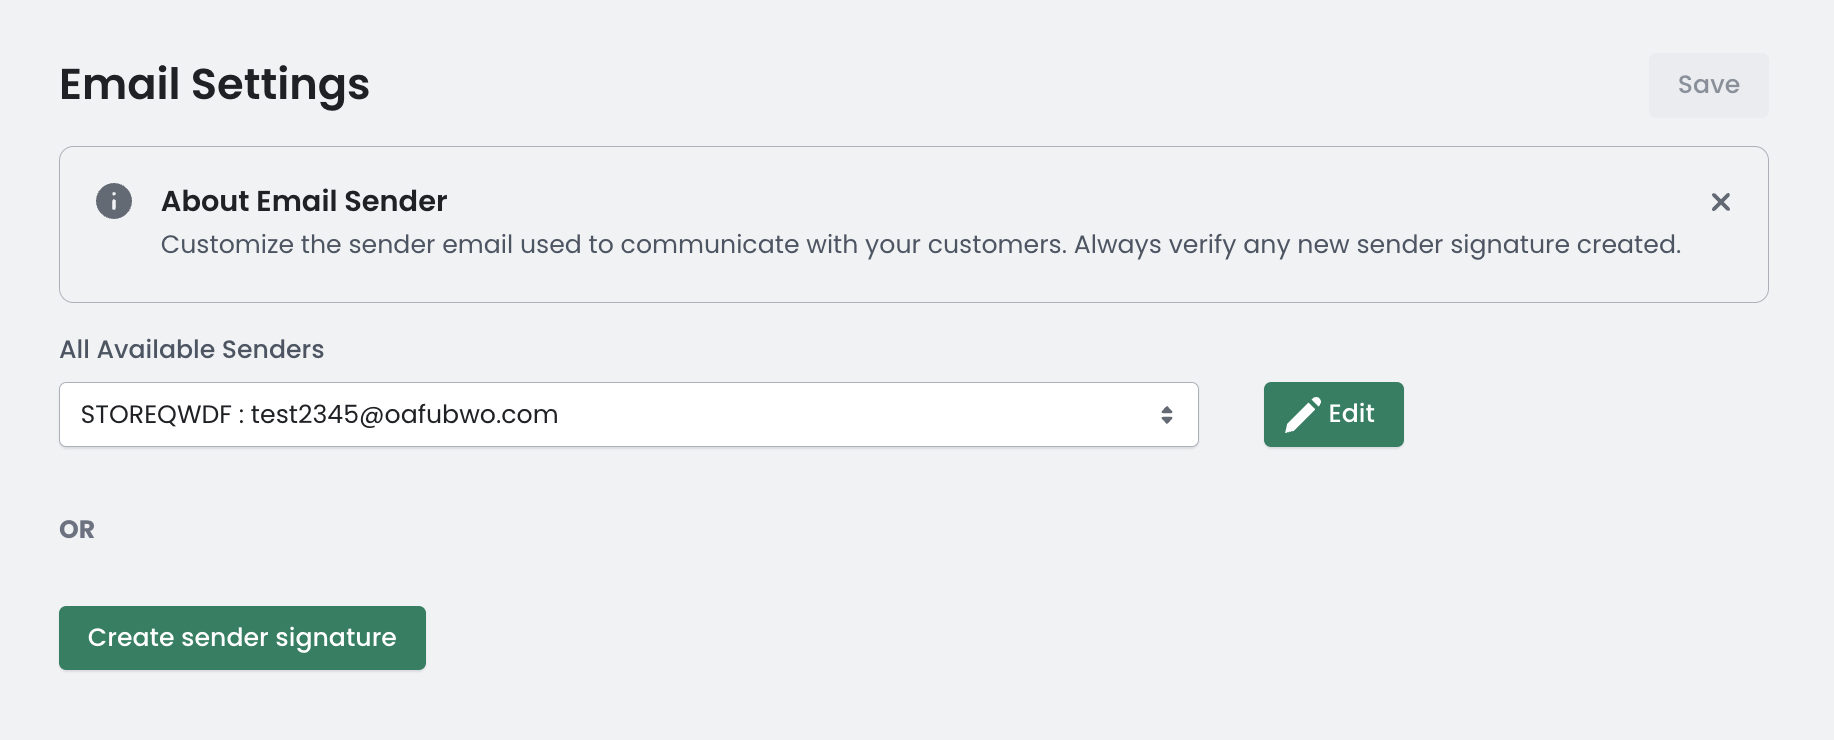The width and height of the screenshot is (1834, 740).
Task: Click the sender dropdown up-down arrows
Action: [1166, 415]
